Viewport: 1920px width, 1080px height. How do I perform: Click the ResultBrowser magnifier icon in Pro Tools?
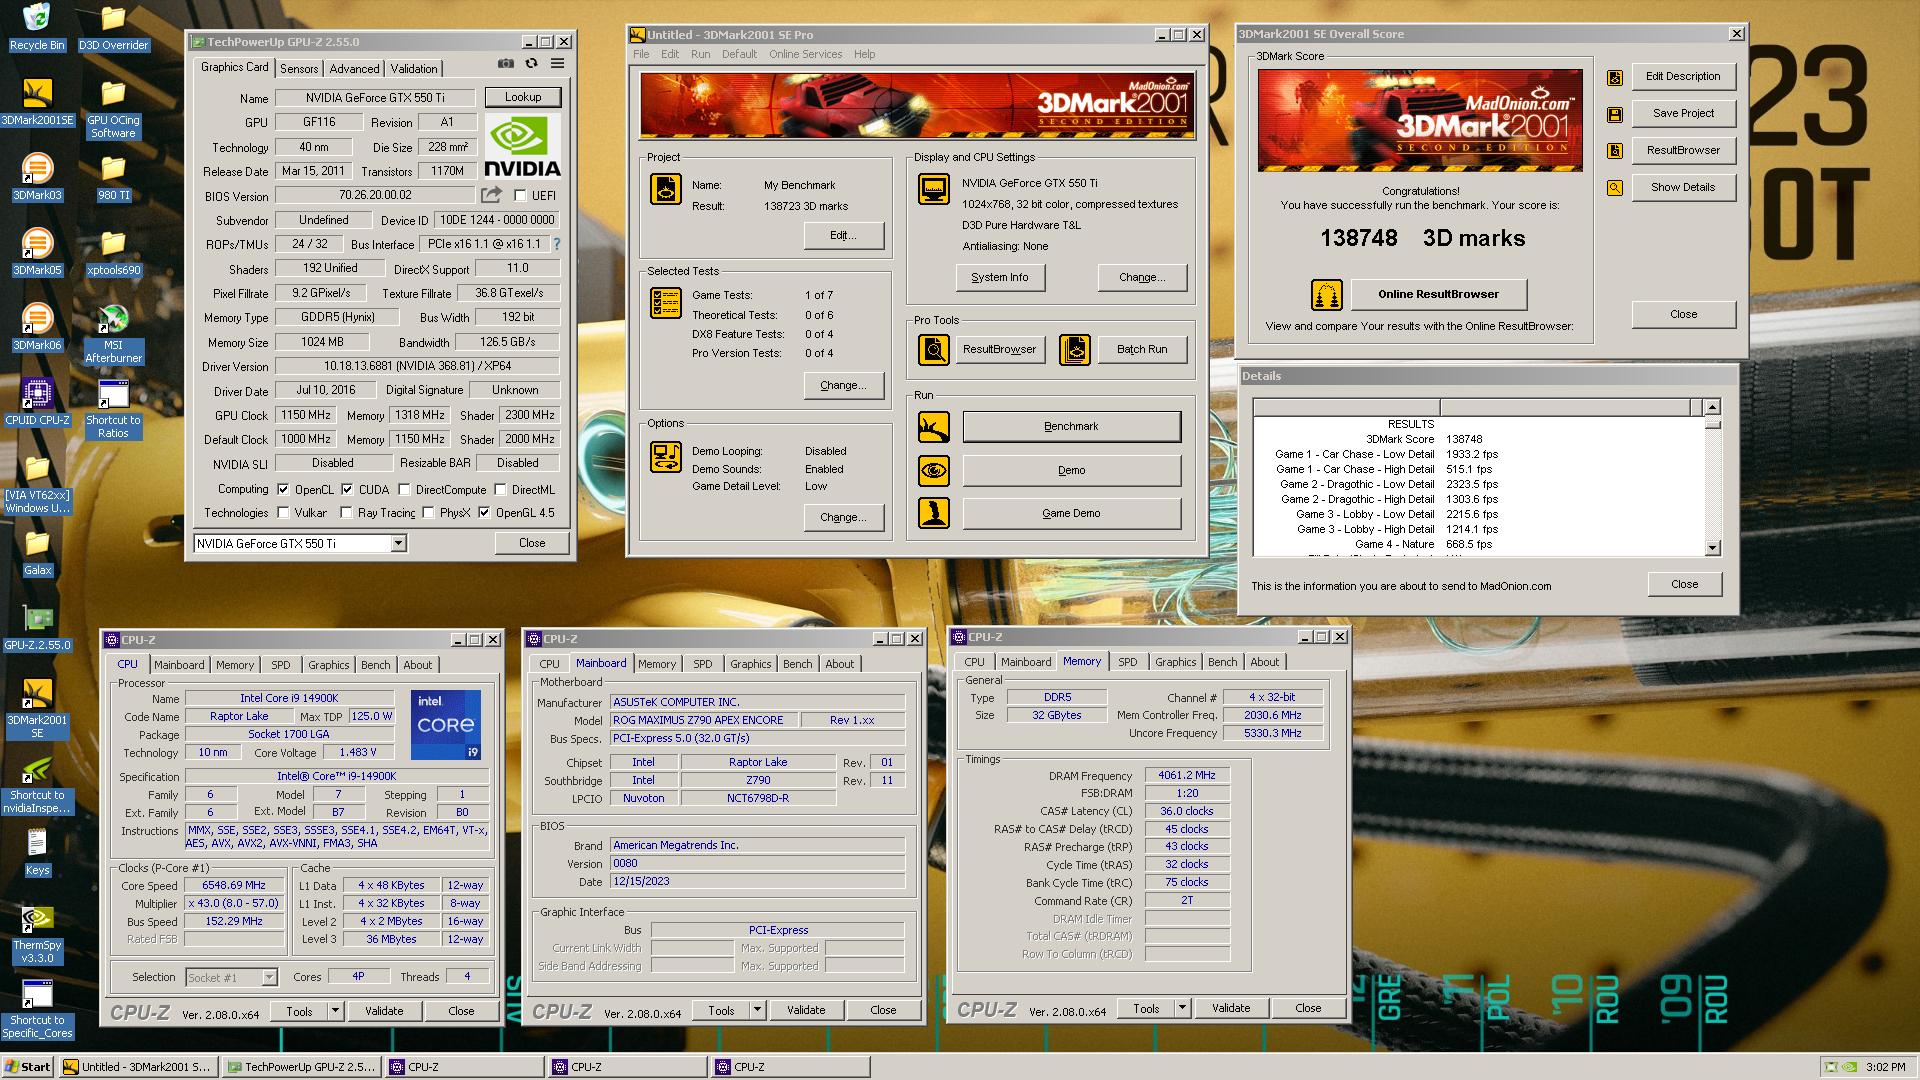tap(934, 350)
